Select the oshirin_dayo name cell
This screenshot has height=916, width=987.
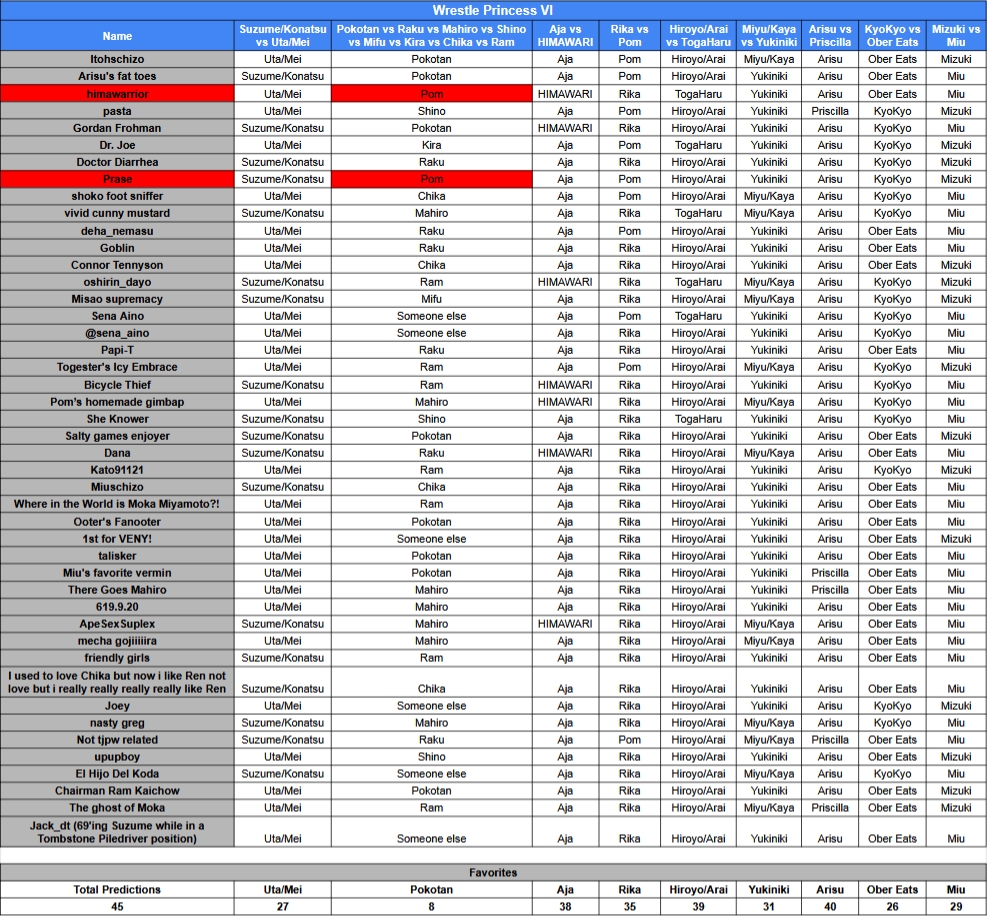117,282
